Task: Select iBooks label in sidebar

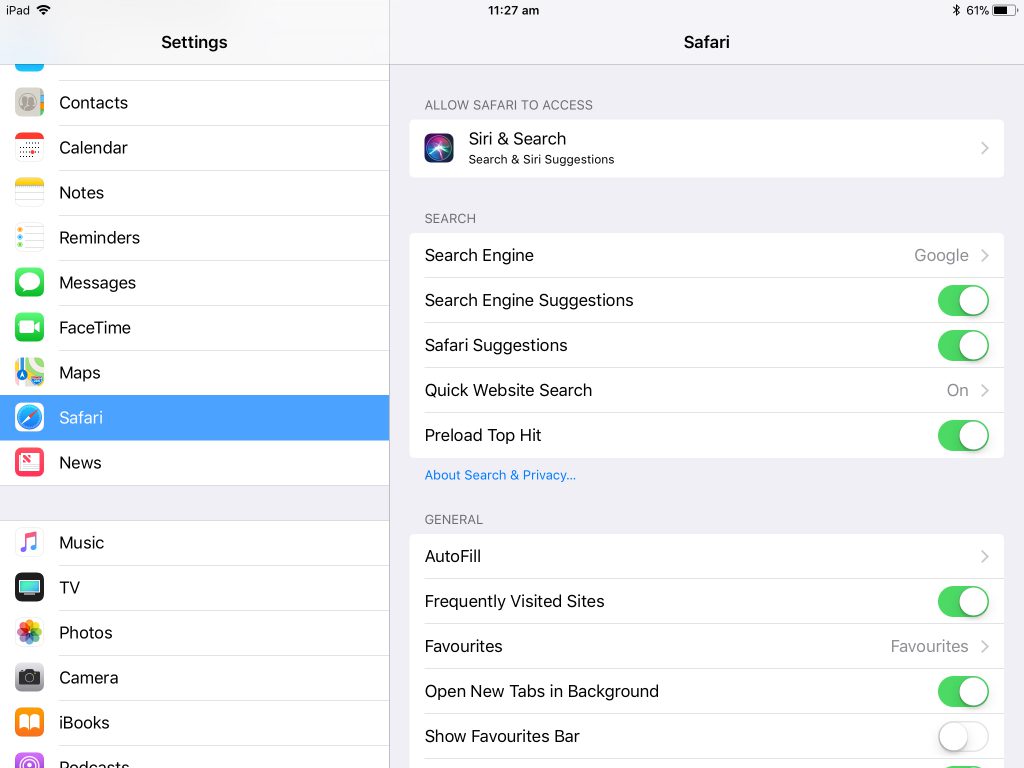Action: pos(84,723)
